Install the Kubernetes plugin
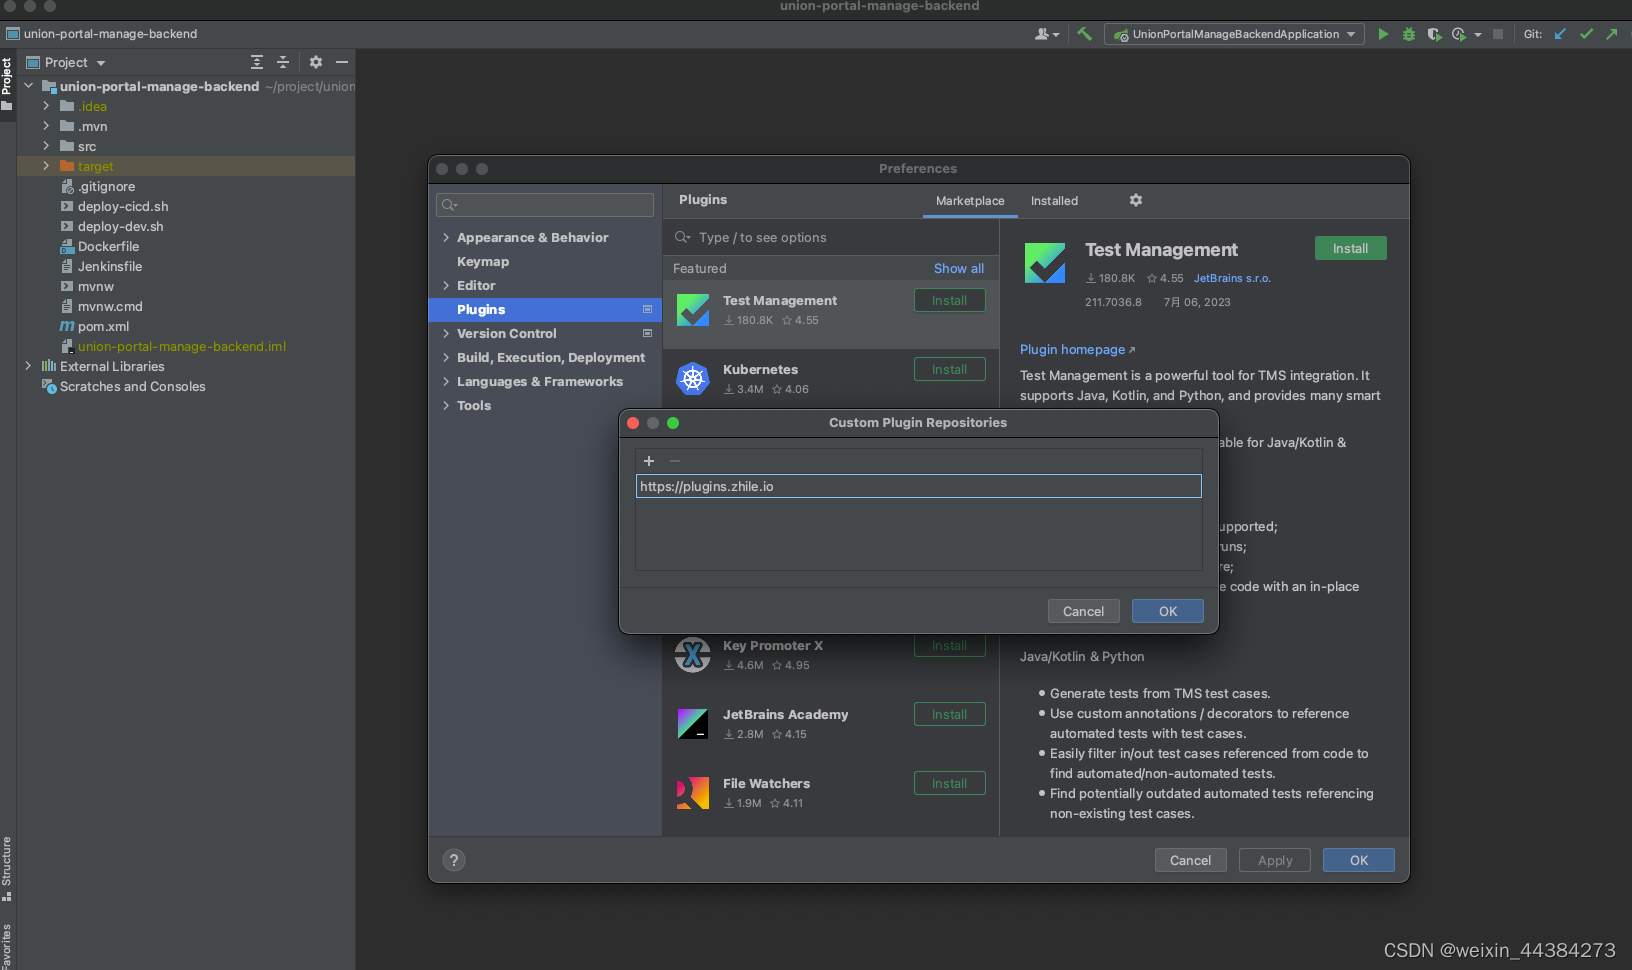The image size is (1632, 970). coord(949,369)
